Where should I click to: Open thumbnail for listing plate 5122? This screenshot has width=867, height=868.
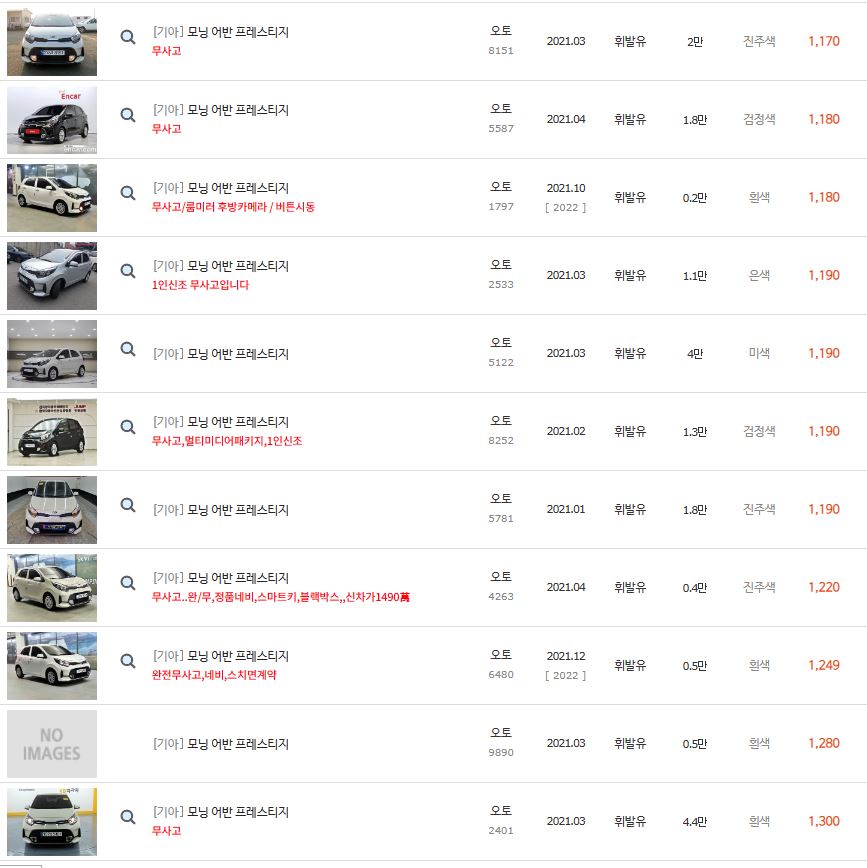[52, 354]
